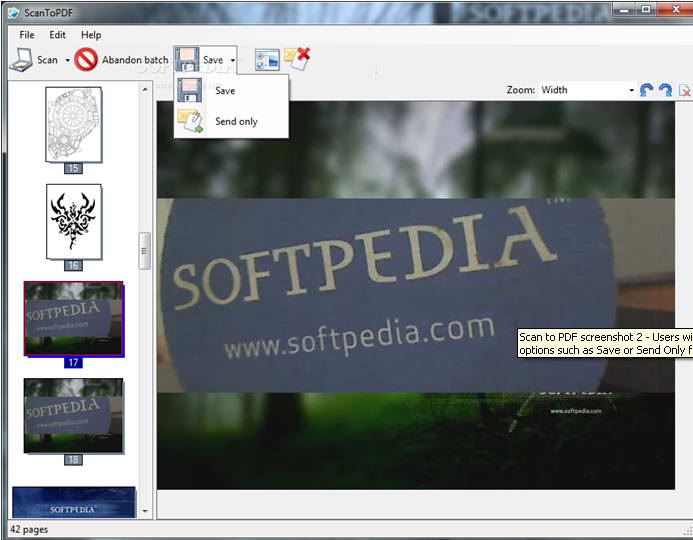693x540 pixels.
Task: Select the partly visible blue Softpedia thumbnail
Action: (74, 502)
